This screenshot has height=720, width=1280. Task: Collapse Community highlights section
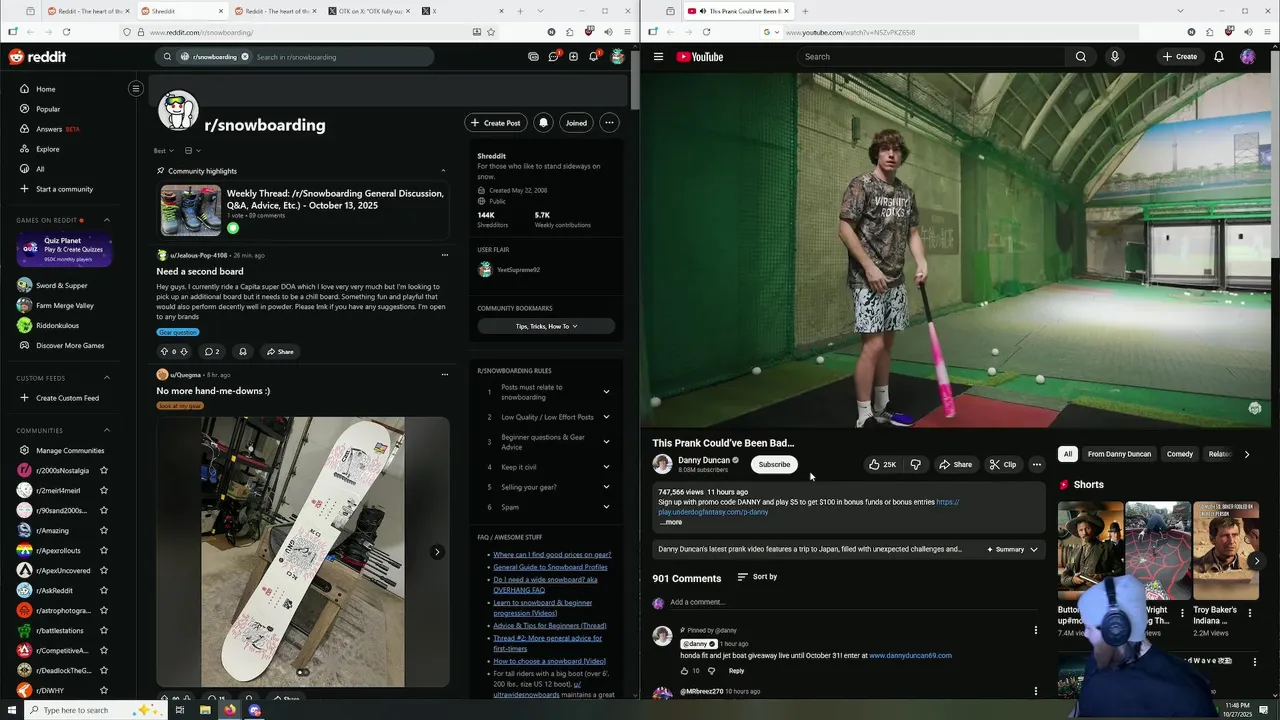tap(443, 171)
